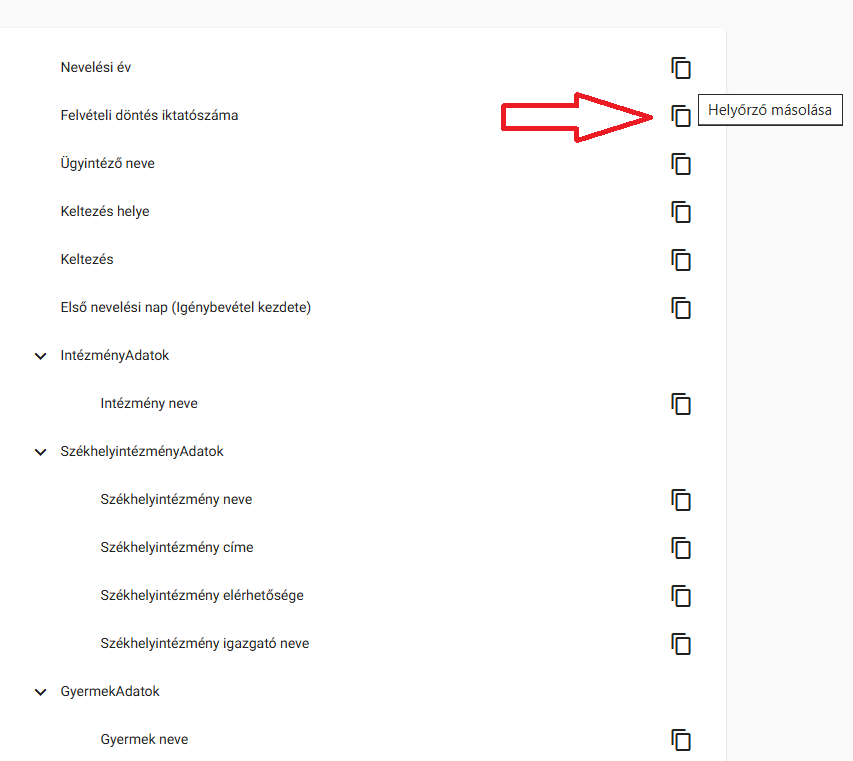Click the Székhelyintézmény igazgató neve text
This screenshot has width=853, height=761.
click(205, 643)
